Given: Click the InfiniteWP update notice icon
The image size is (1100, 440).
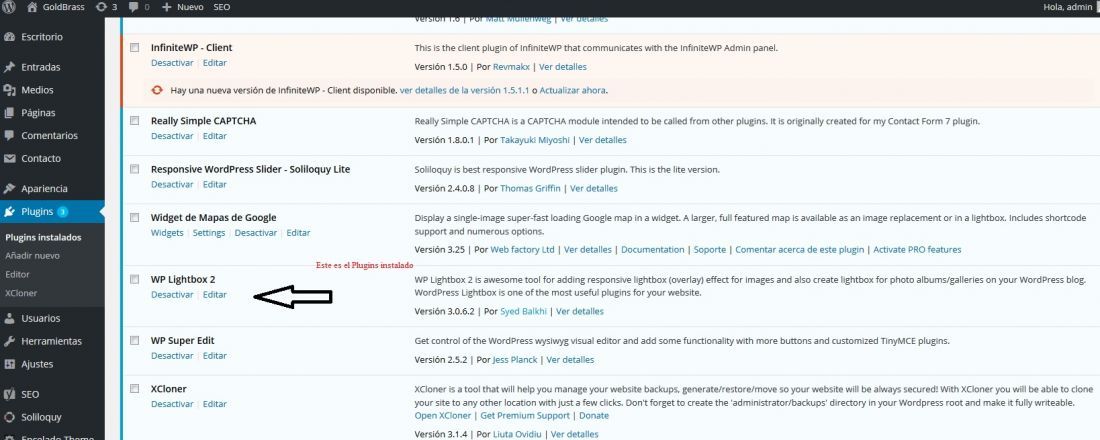Looking at the screenshot, I should (x=158, y=91).
